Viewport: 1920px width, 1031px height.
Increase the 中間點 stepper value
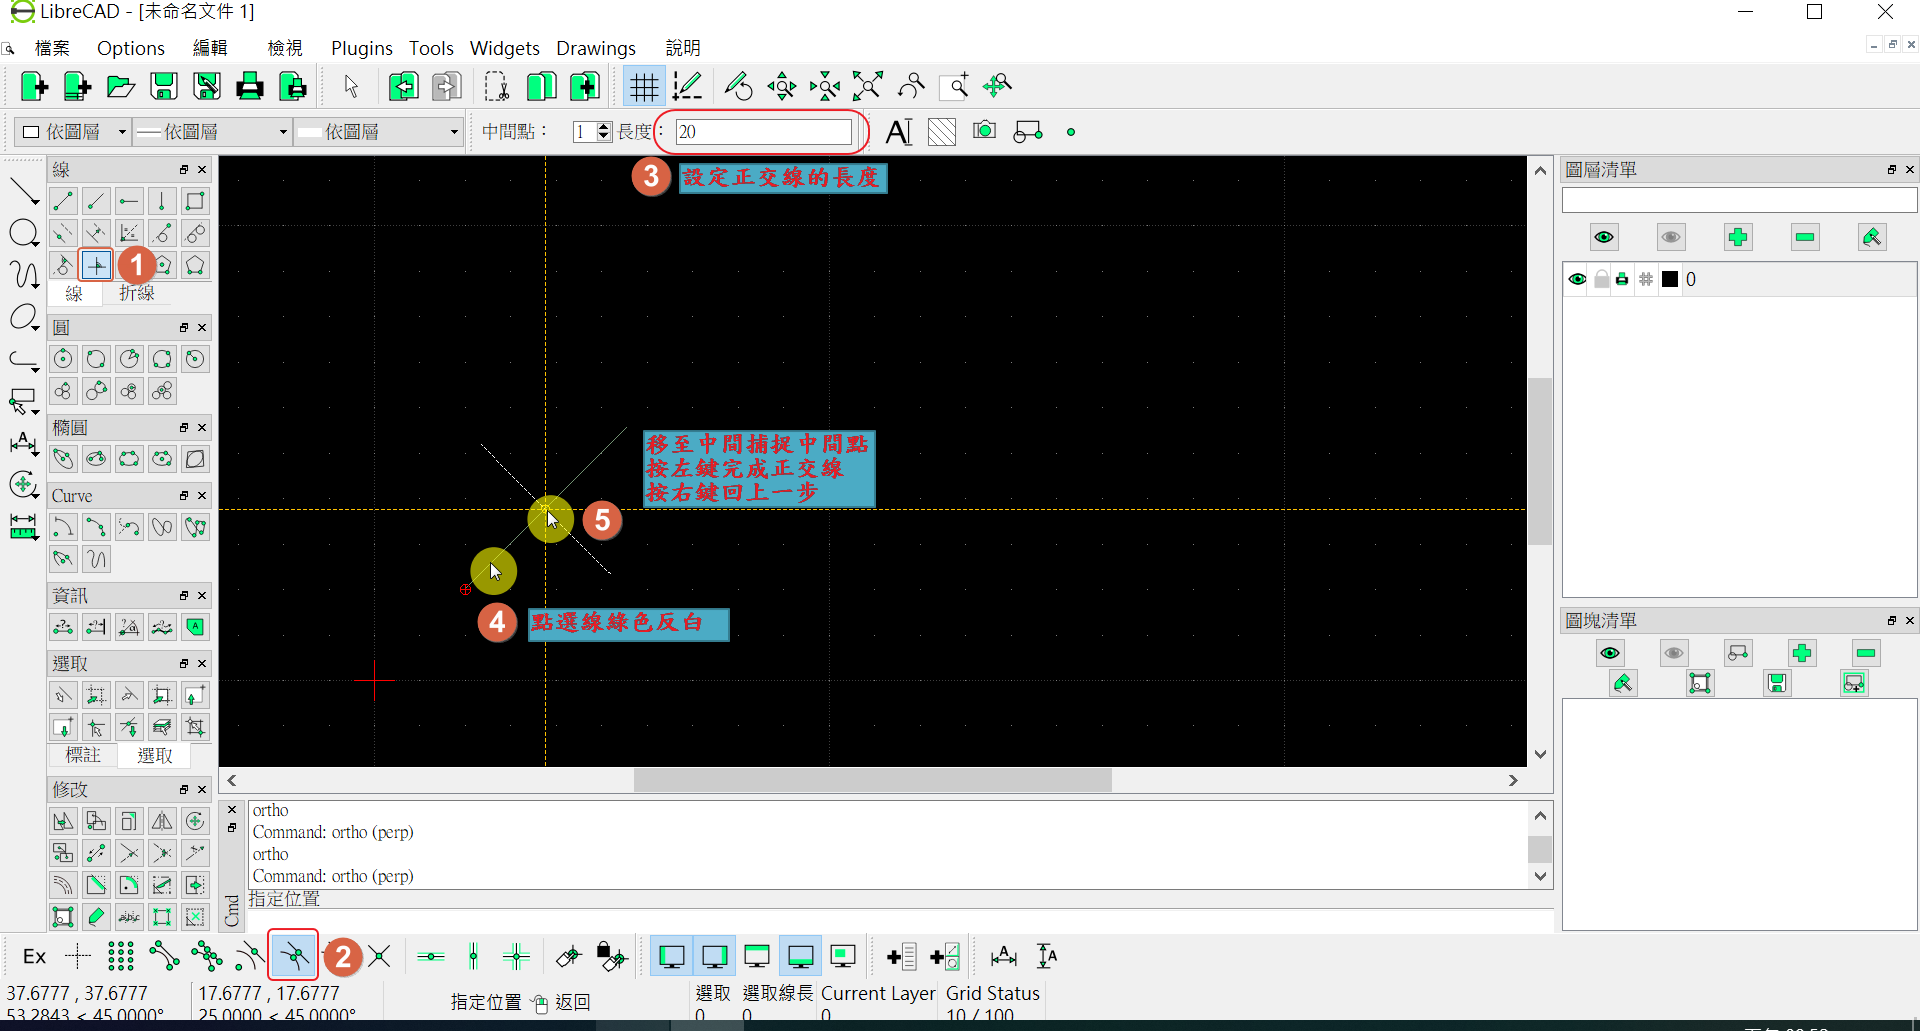click(x=604, y=126)
